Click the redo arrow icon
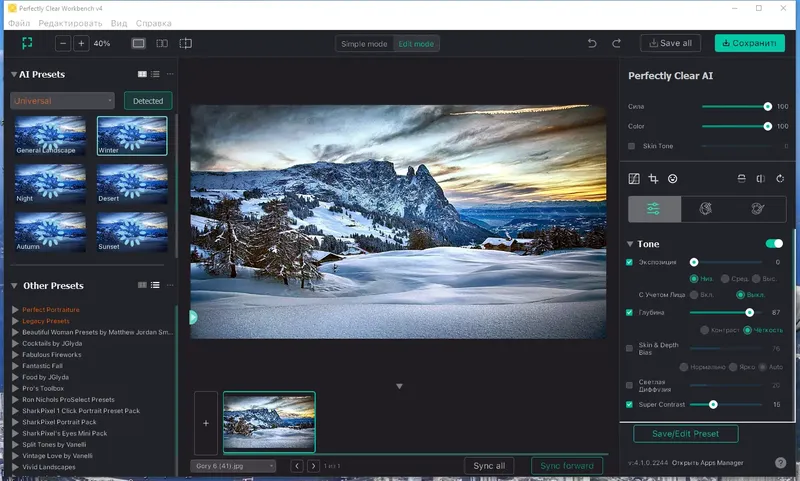This screenshot has width=800, height=481. click(x=616, y=43)
